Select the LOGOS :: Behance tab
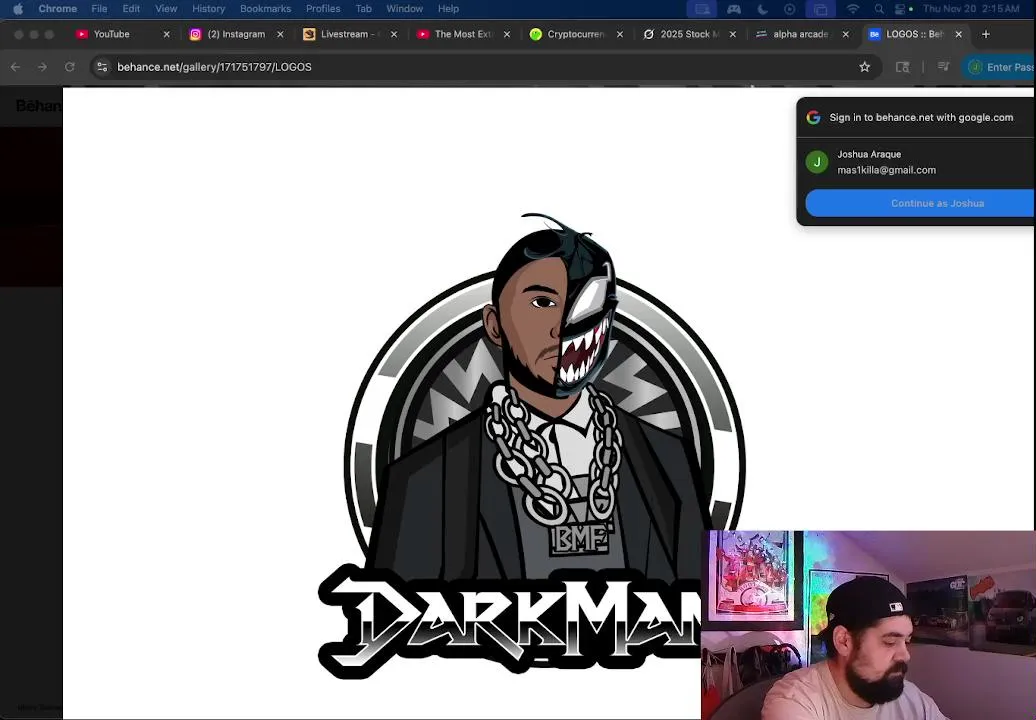This screenshot has width=1036, height=720. coord(915,34)
